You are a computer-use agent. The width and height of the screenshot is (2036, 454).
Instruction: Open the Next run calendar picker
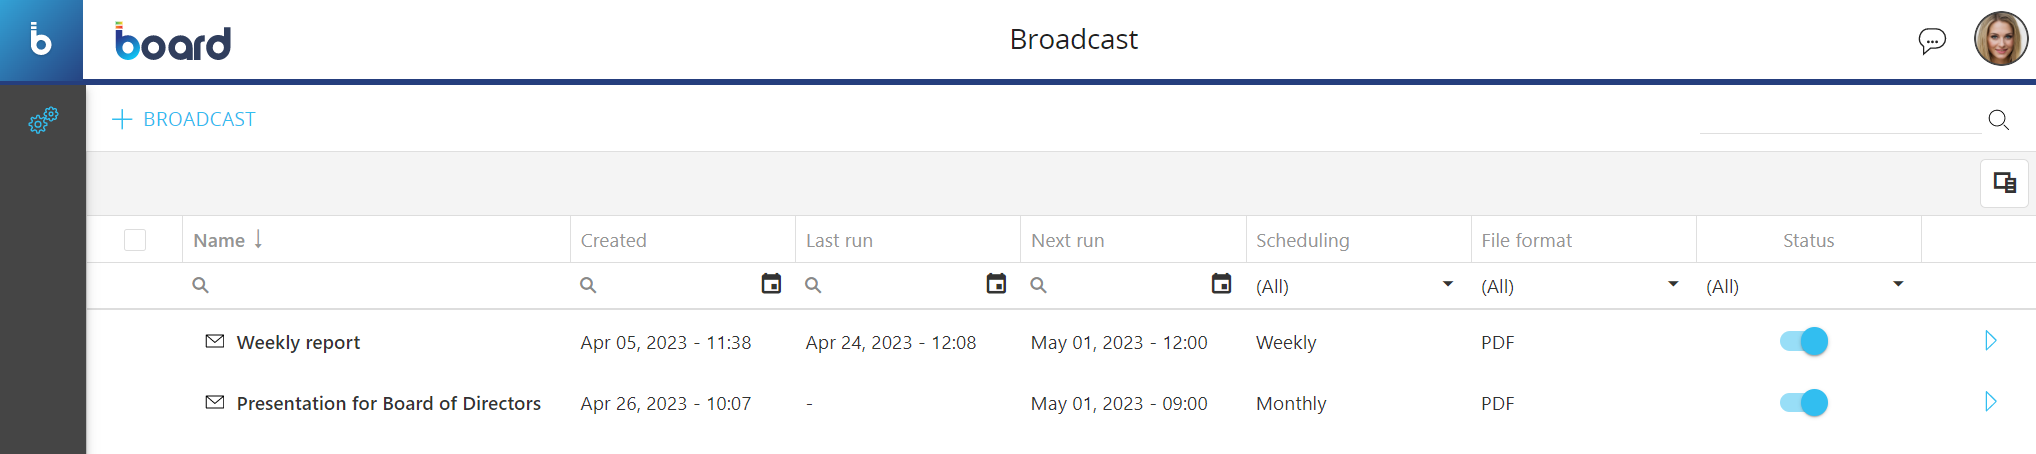[x=1221, y=284]
